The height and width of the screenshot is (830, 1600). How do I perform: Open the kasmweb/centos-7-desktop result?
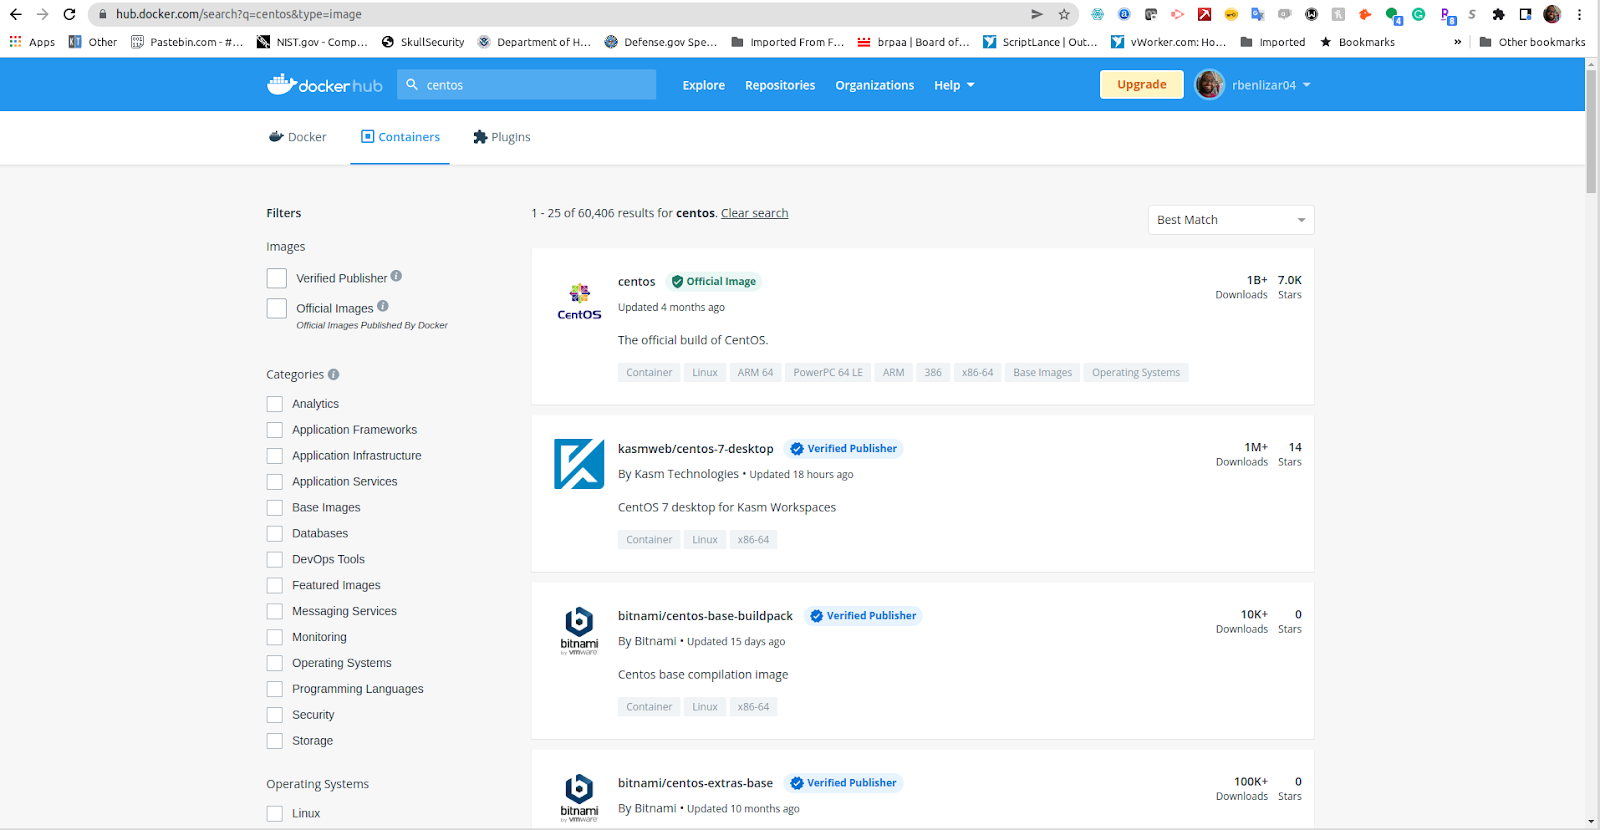click(x=696, y=449)
